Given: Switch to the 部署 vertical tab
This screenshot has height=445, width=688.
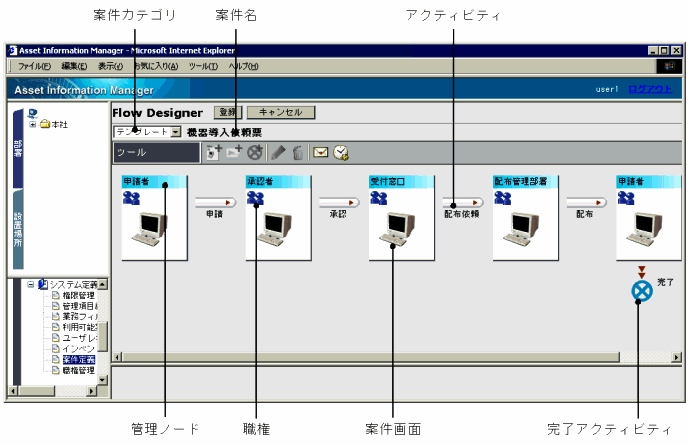Looking at the screenshot, I should click(18, 148).
